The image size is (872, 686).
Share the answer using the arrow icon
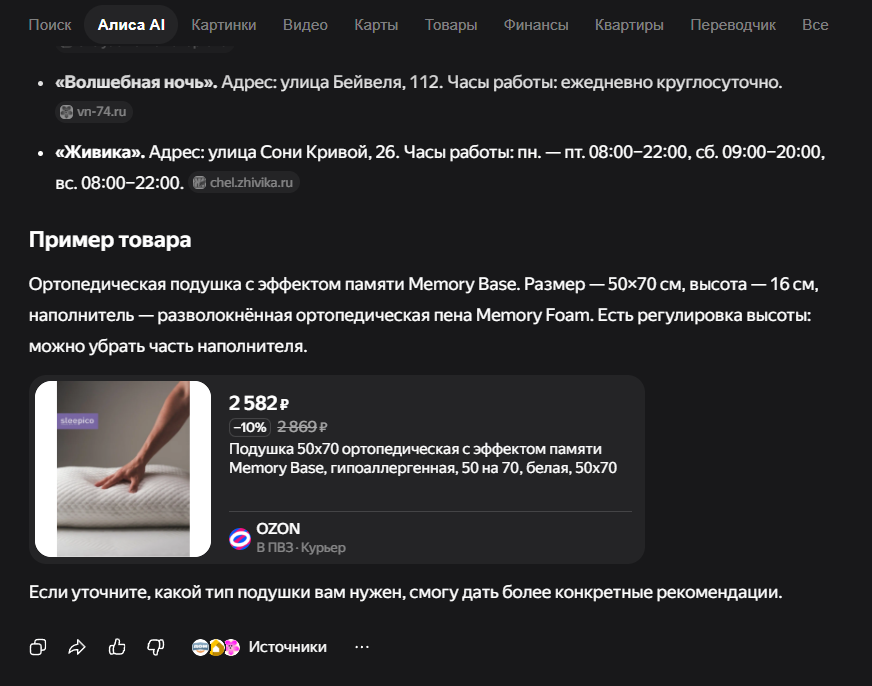click(x=77, y=647)
